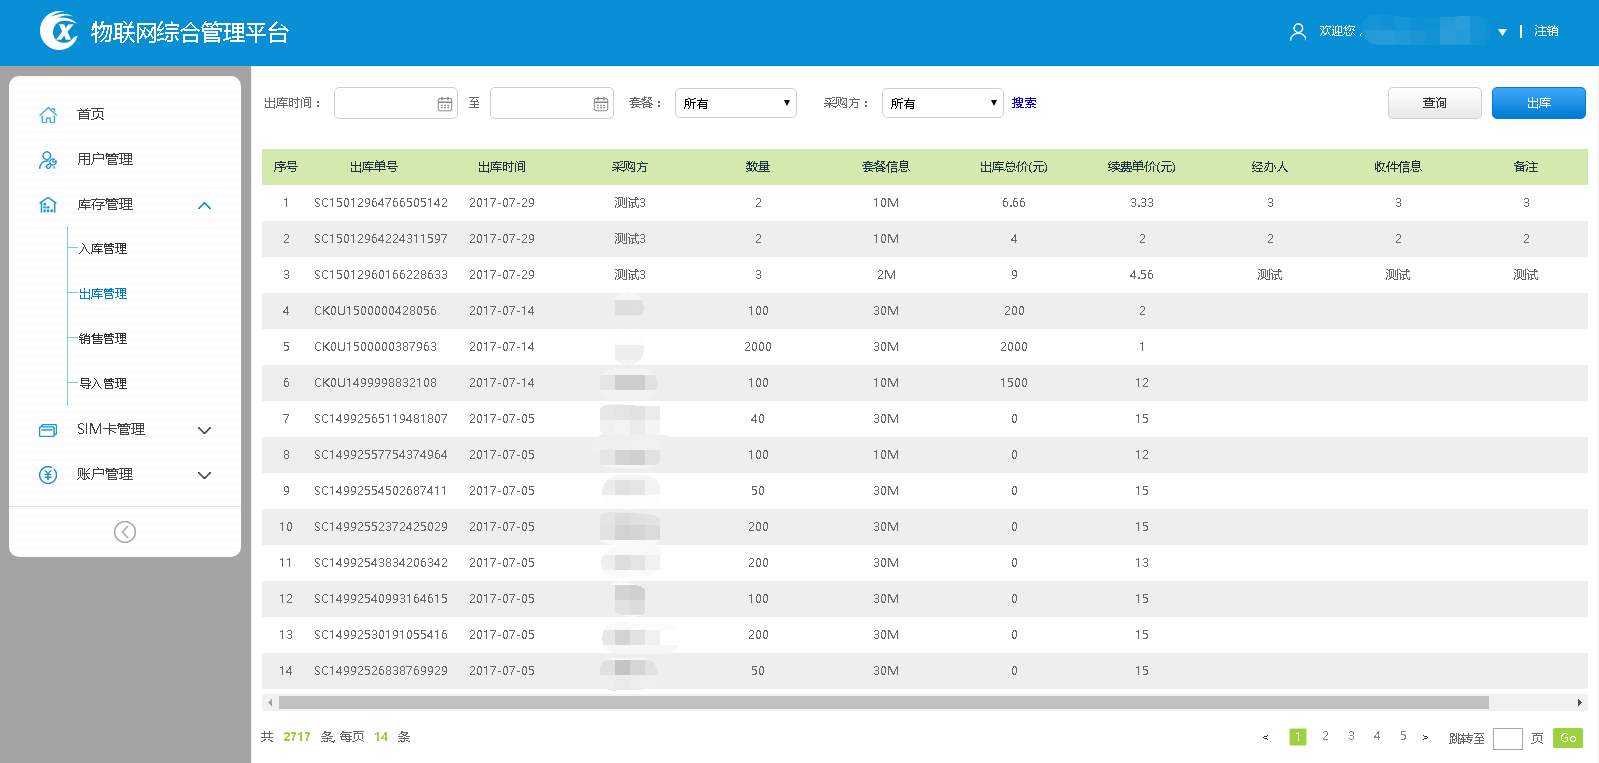This screenshot has width=1599, height=763.
Task: Click the 查询 button
Action: [x=1434, y=103]
